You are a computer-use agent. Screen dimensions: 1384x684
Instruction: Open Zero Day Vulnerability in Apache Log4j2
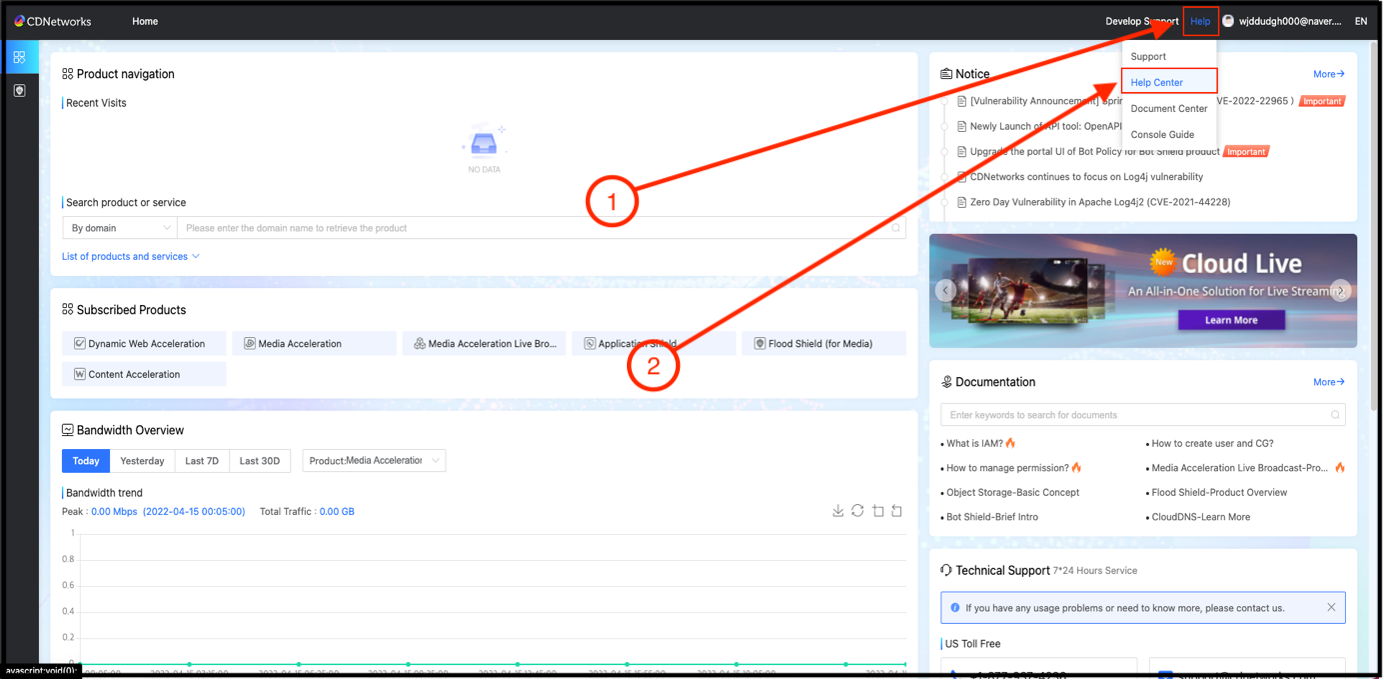tap(1100, 202)
